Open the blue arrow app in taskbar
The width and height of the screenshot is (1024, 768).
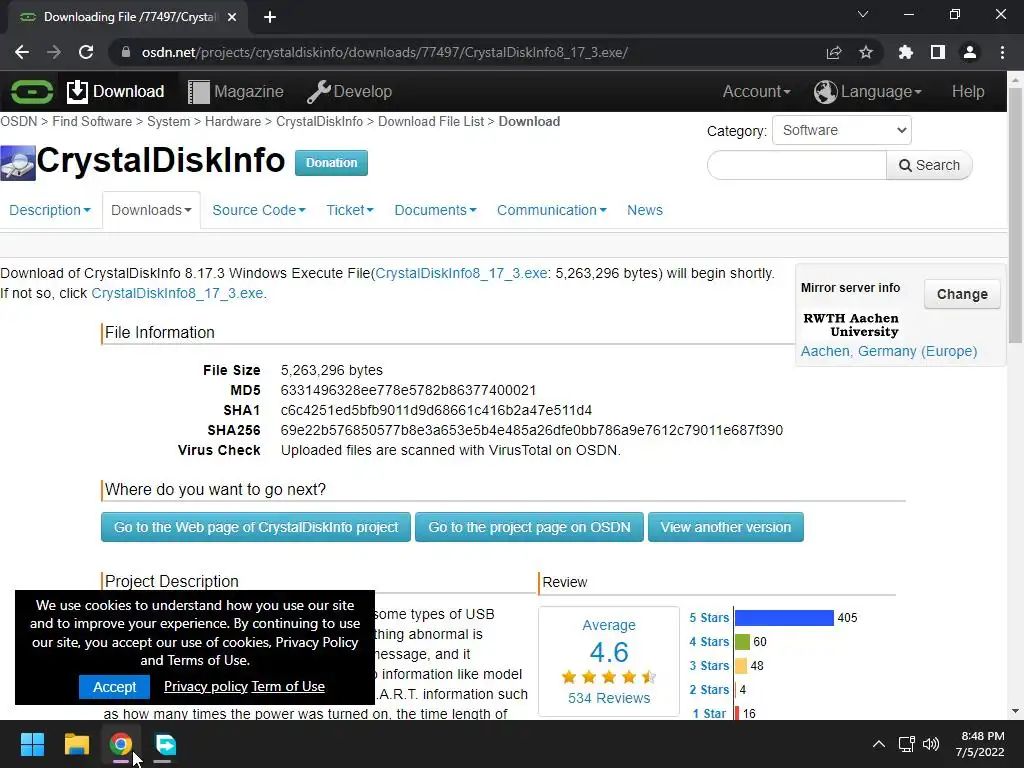pyautogui.click(x=165, y=744)
